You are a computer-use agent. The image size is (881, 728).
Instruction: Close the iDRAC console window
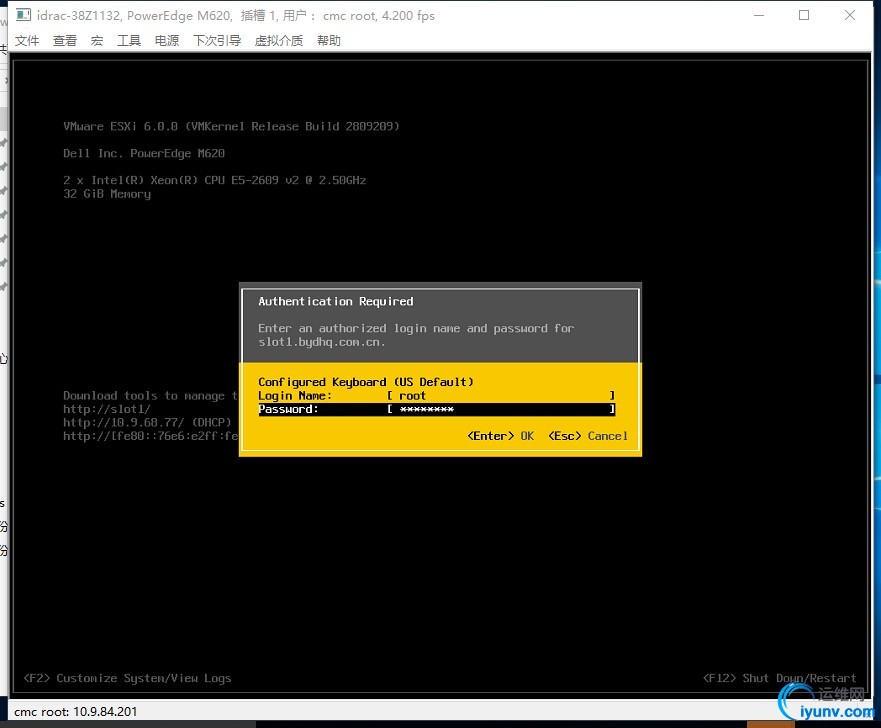pos(850,15)
